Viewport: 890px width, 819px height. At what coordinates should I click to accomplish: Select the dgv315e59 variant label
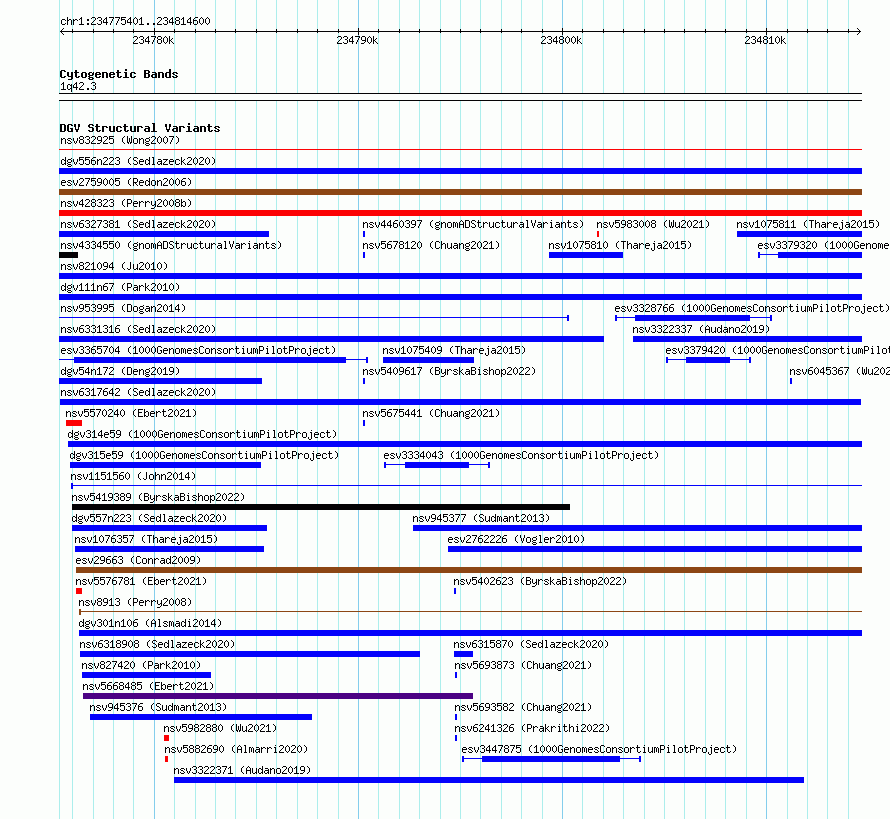(204, 455)
